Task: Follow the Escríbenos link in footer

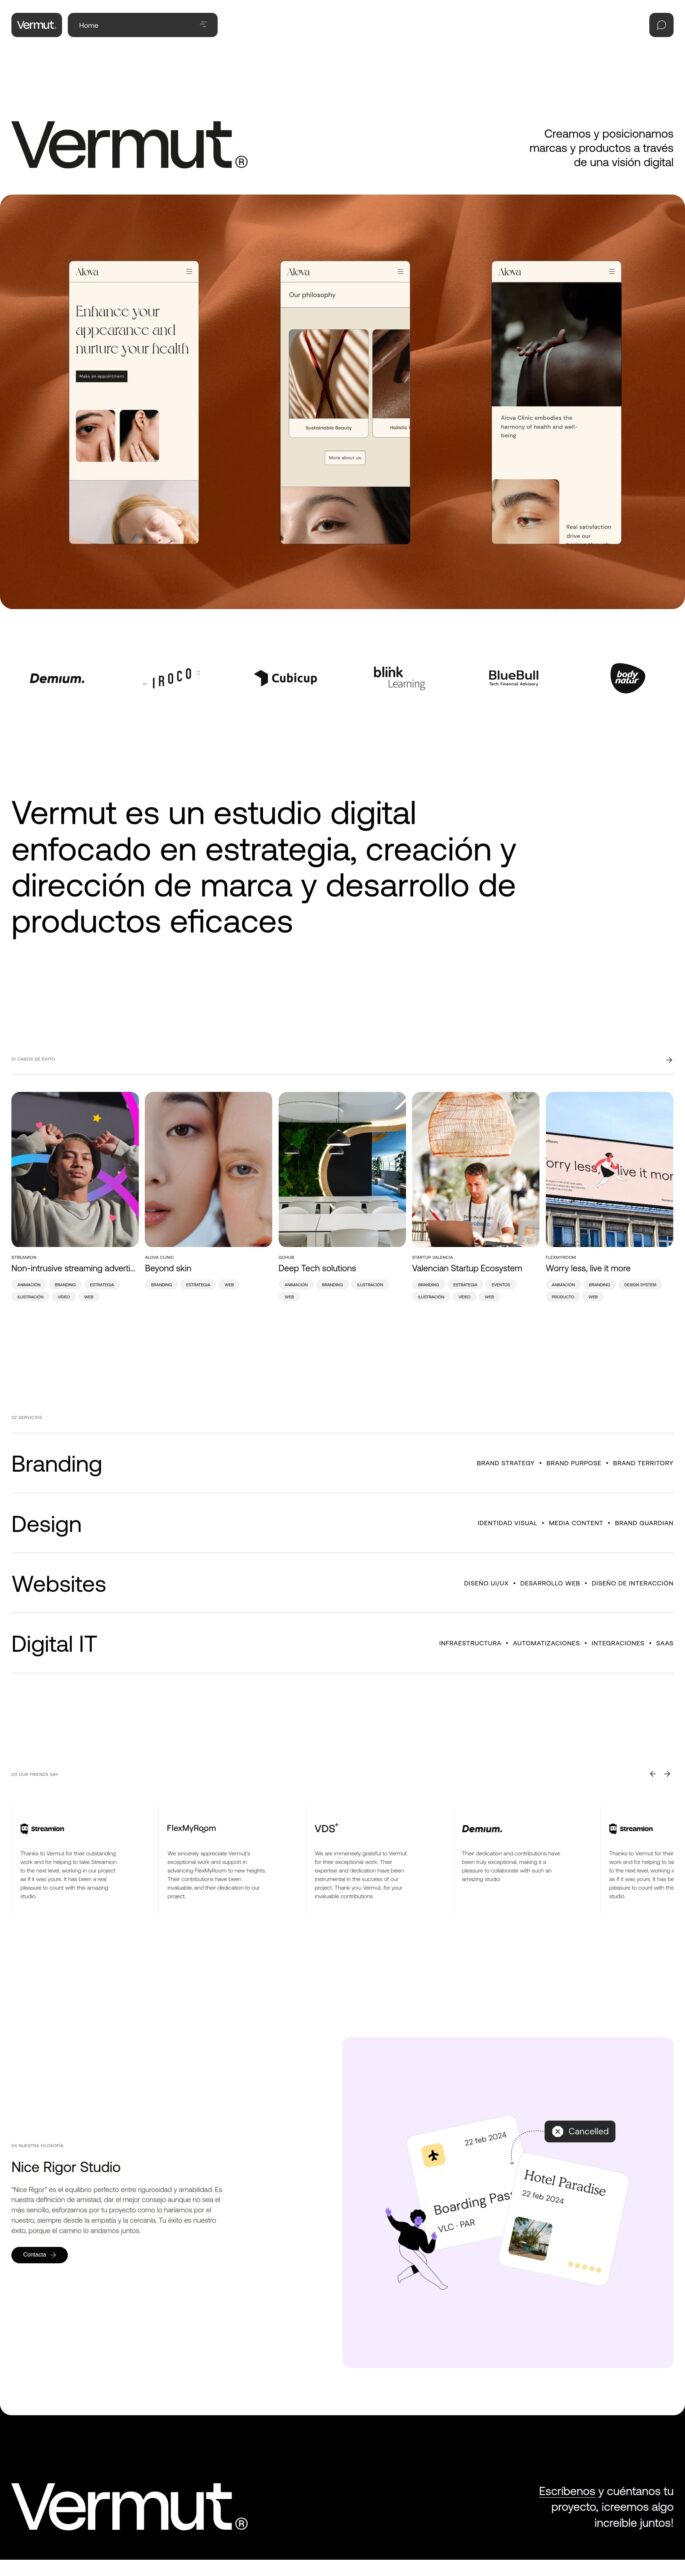Action: [x=567, y=2490]
